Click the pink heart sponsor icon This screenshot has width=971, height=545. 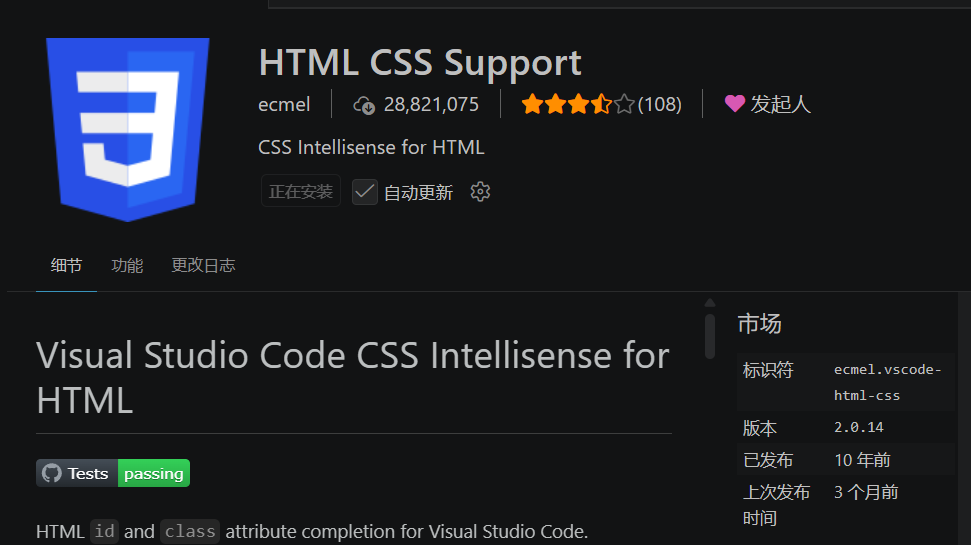point(734,103)
